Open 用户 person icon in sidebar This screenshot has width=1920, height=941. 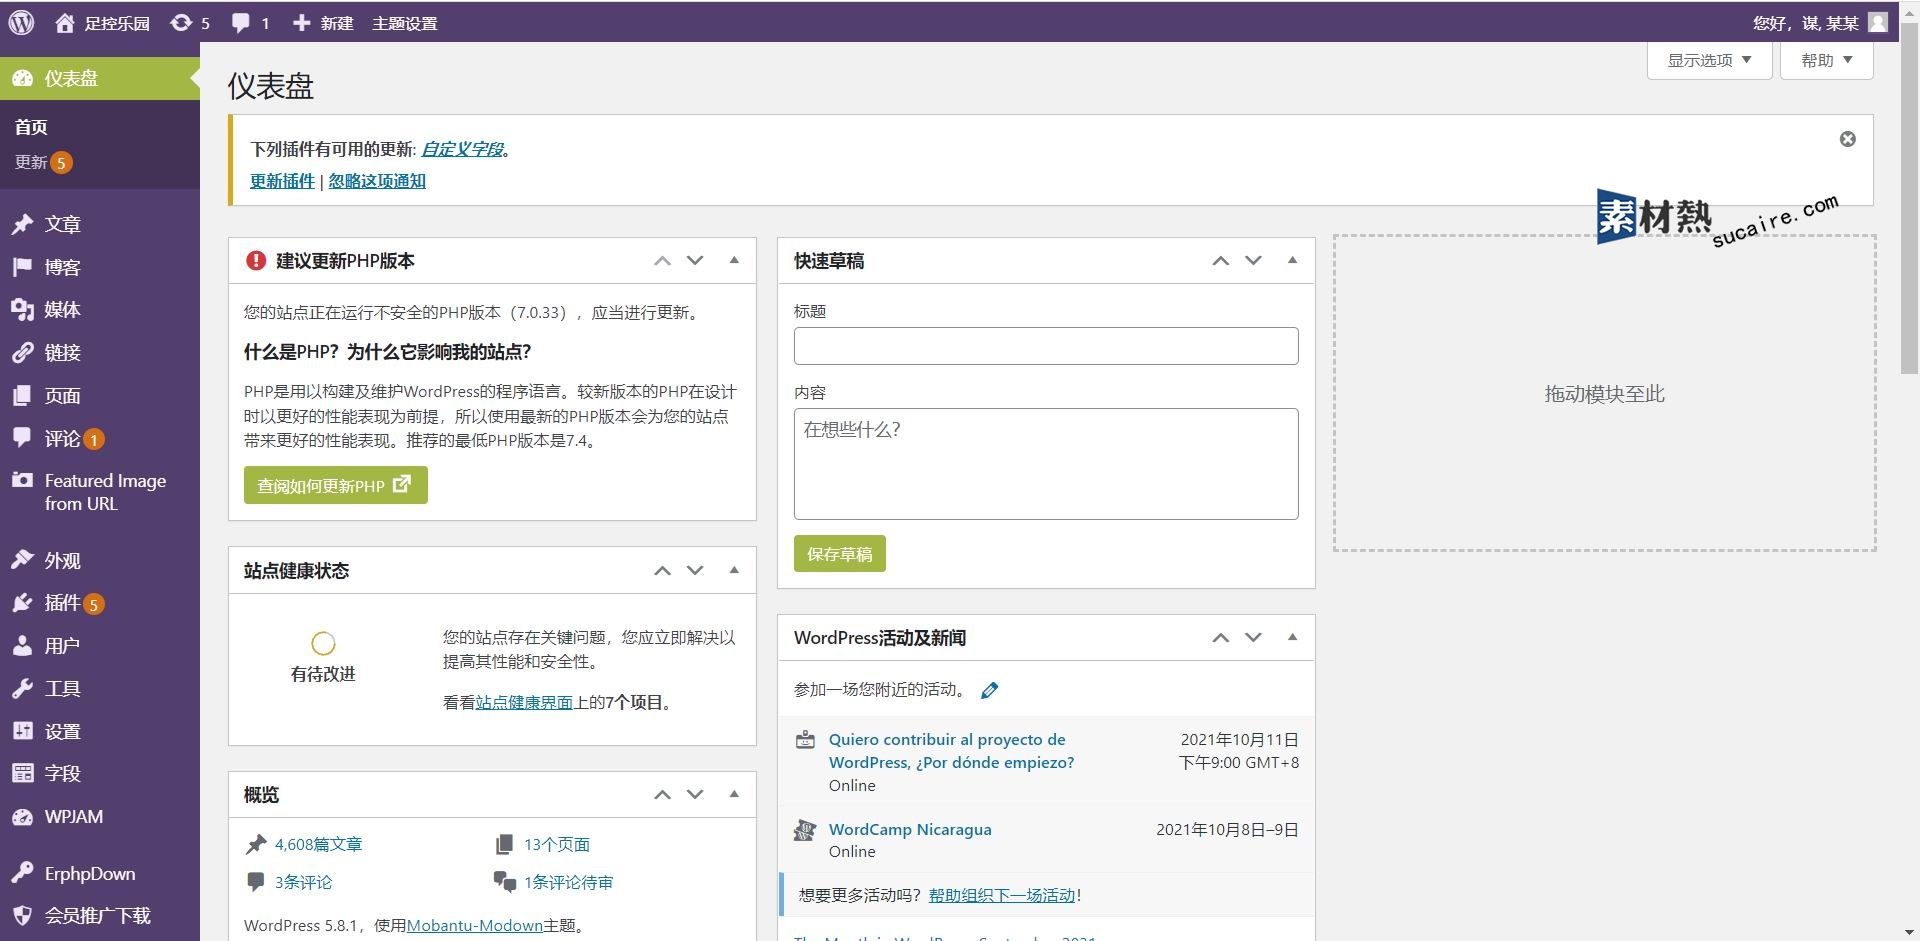(22, 646)
